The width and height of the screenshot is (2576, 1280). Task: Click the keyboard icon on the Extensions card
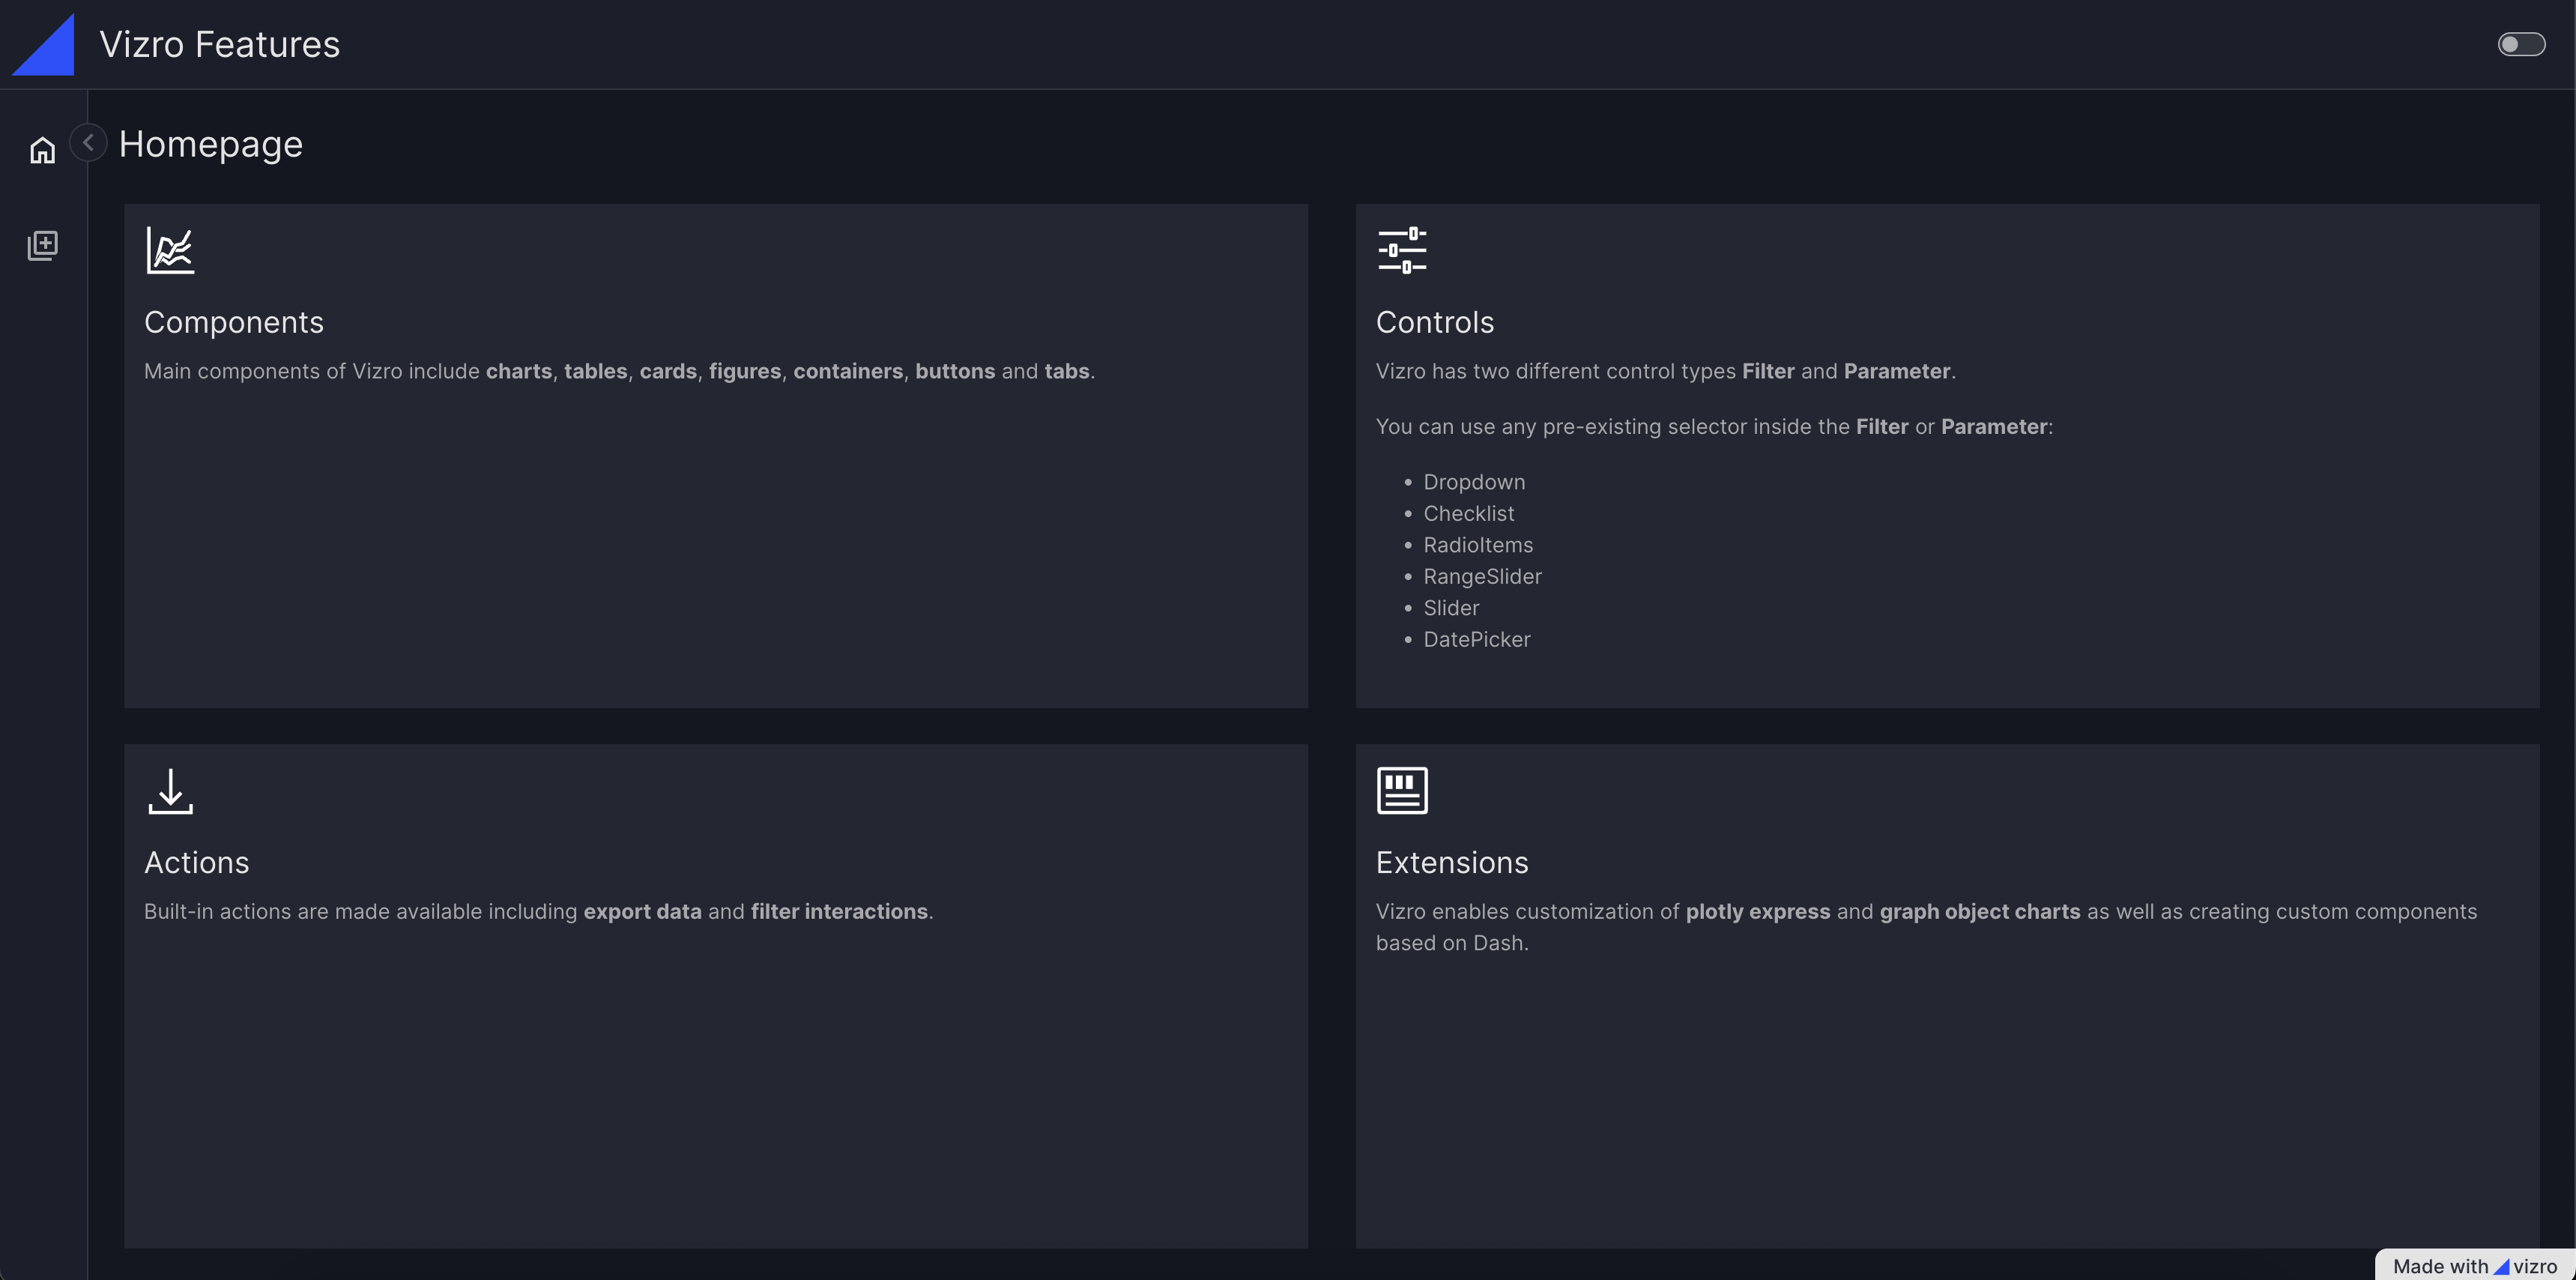coord(1401,789)
